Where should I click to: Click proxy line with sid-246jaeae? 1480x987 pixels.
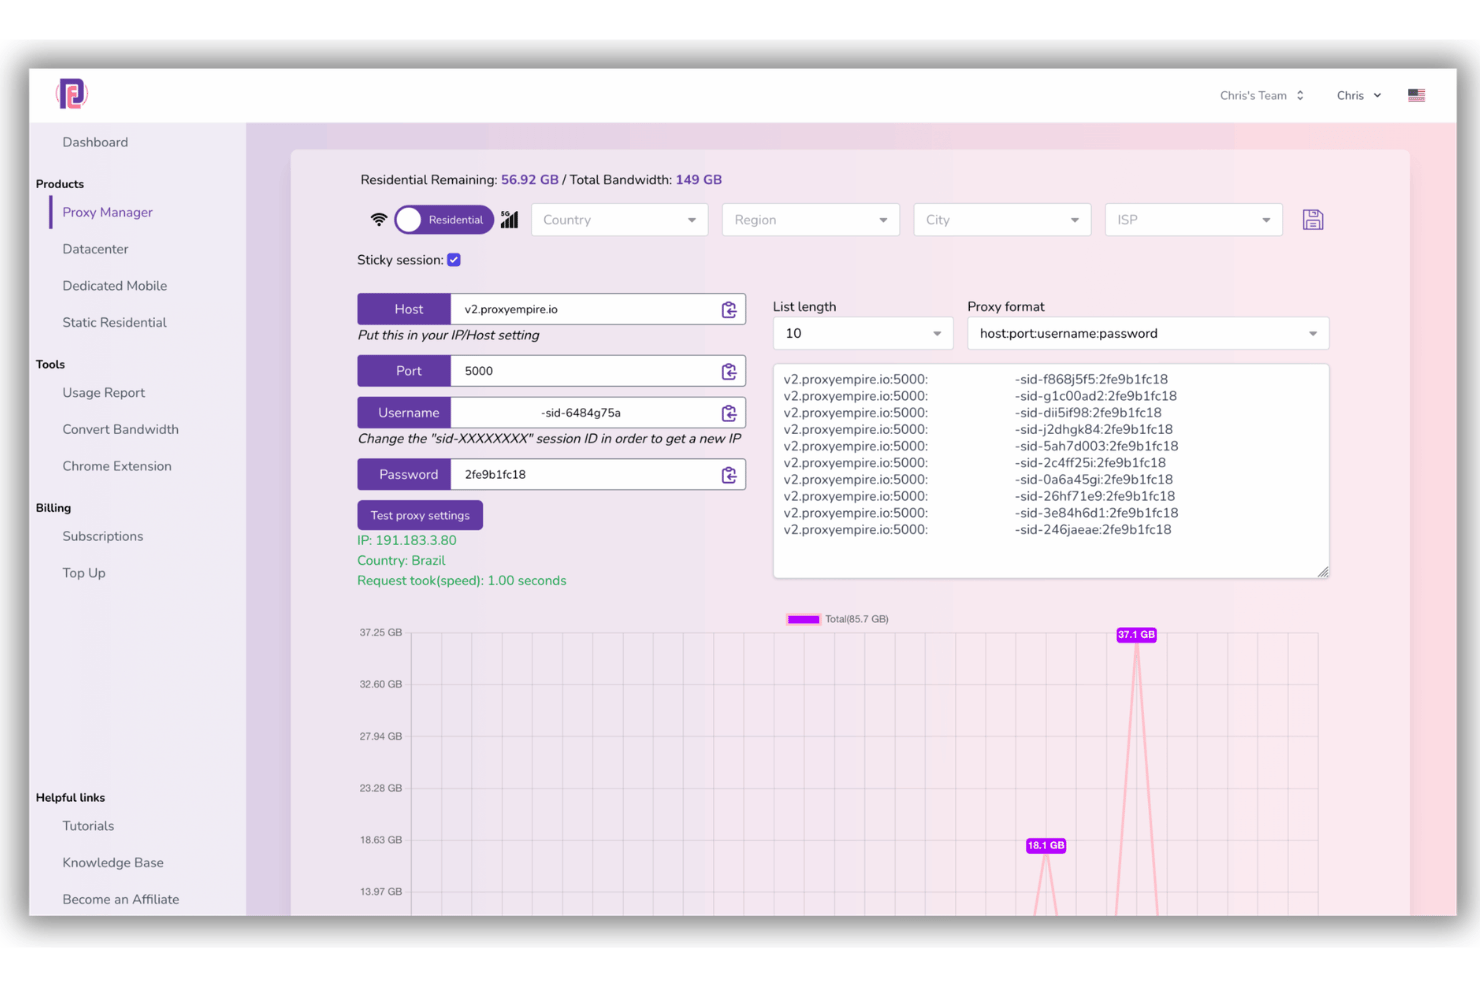pos(978,530)
